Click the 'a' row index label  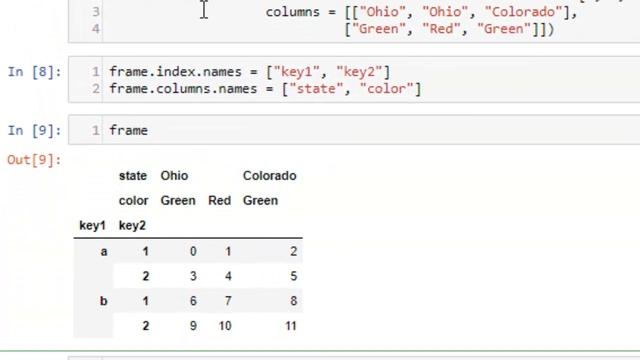tap(104, 251)
